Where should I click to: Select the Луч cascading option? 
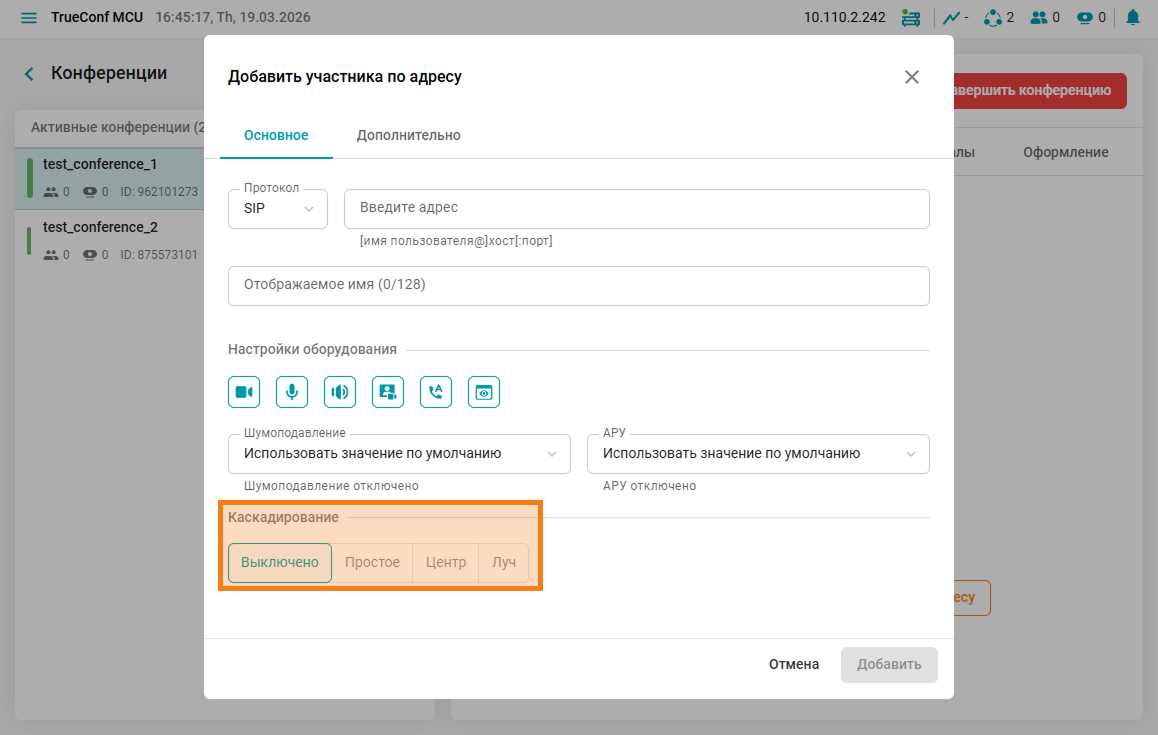pyautogui.click(x=504, y=562)
